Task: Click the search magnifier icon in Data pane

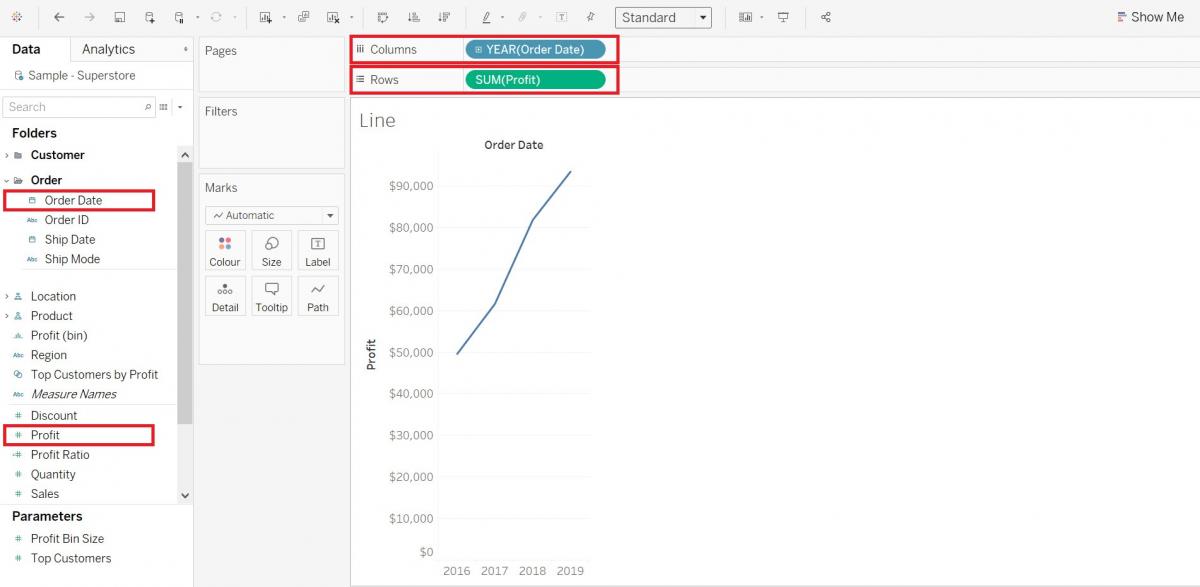Action: pos(148,107)
